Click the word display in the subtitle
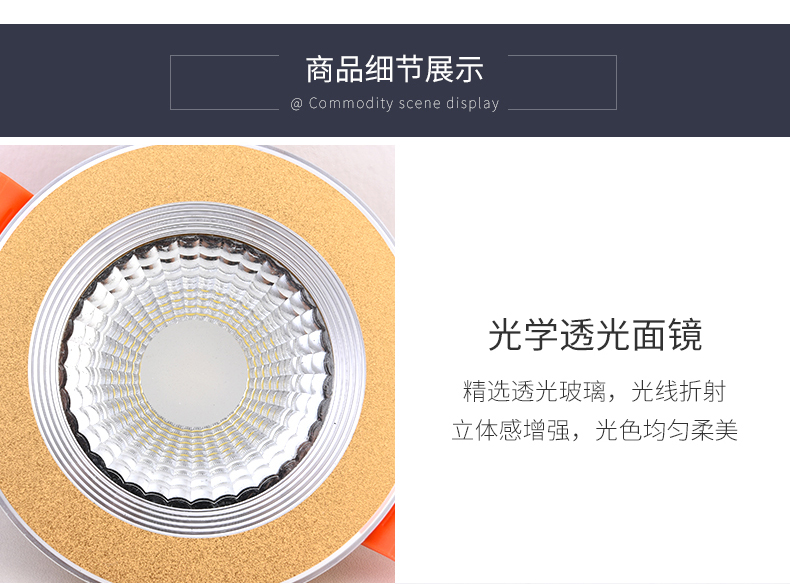This screenshot has width=790, height=584. click(473, 104)
